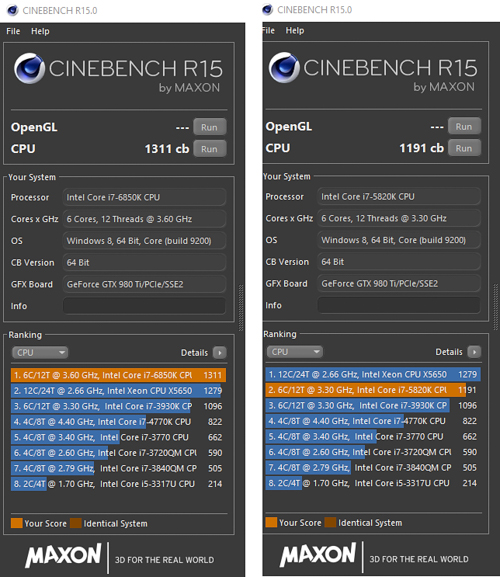Click the Identical System swatch in right window
500x577 pixels.
point(330,523)
